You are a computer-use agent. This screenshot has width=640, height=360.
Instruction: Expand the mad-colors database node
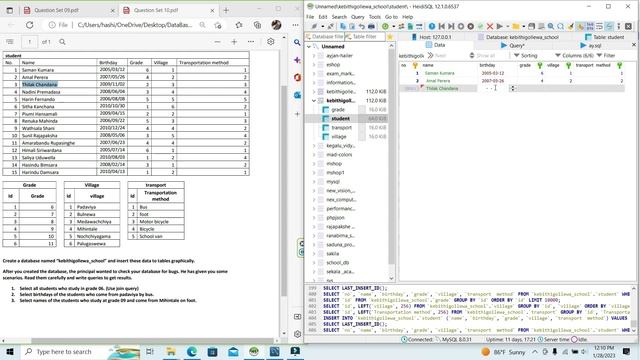tap(314, 155)
